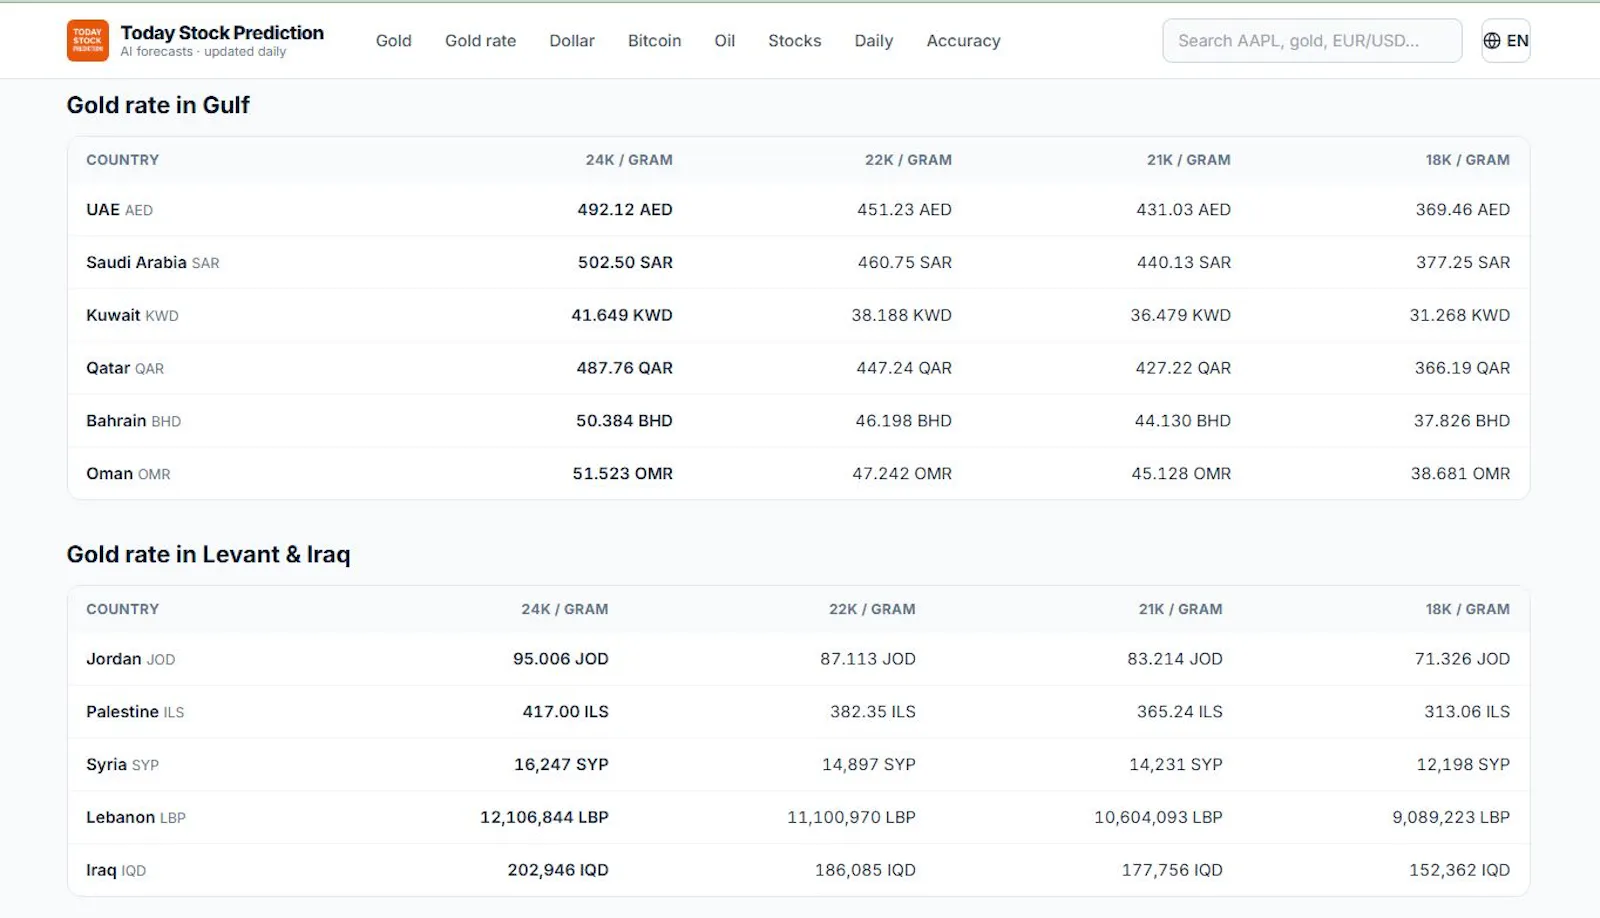The height and width of the screenshot is (918, 1600).
Task: Click the 47.242 OMR price cell
Action: (902, 474)
